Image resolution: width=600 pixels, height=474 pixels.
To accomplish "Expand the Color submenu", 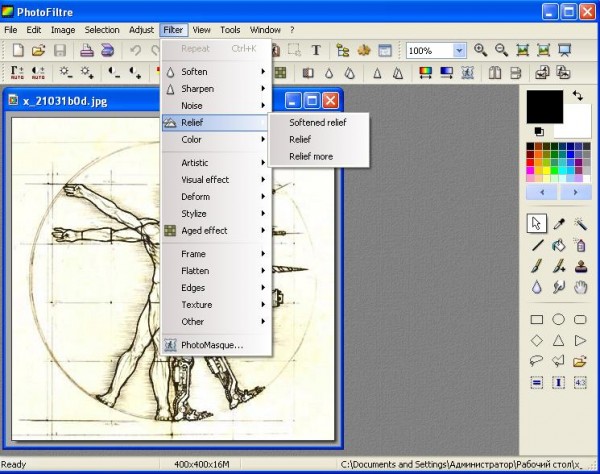I will 216,140.
